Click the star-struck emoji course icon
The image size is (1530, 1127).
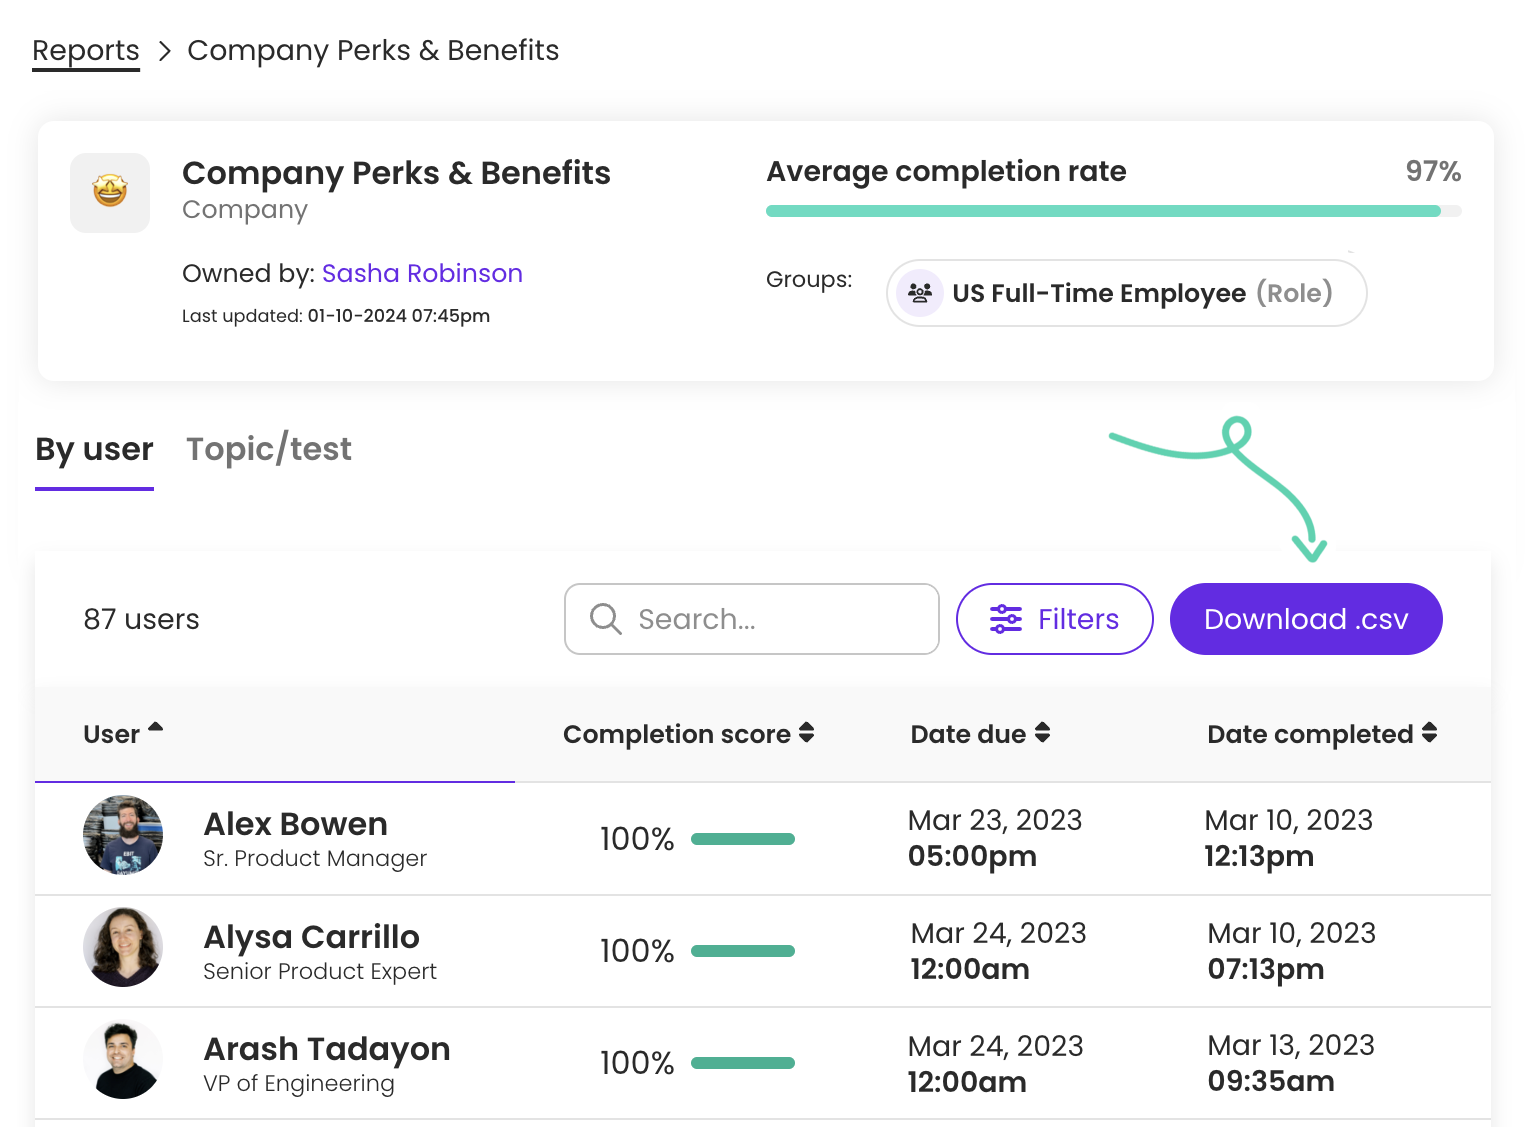pyautogui.click(x=110, y=192)
